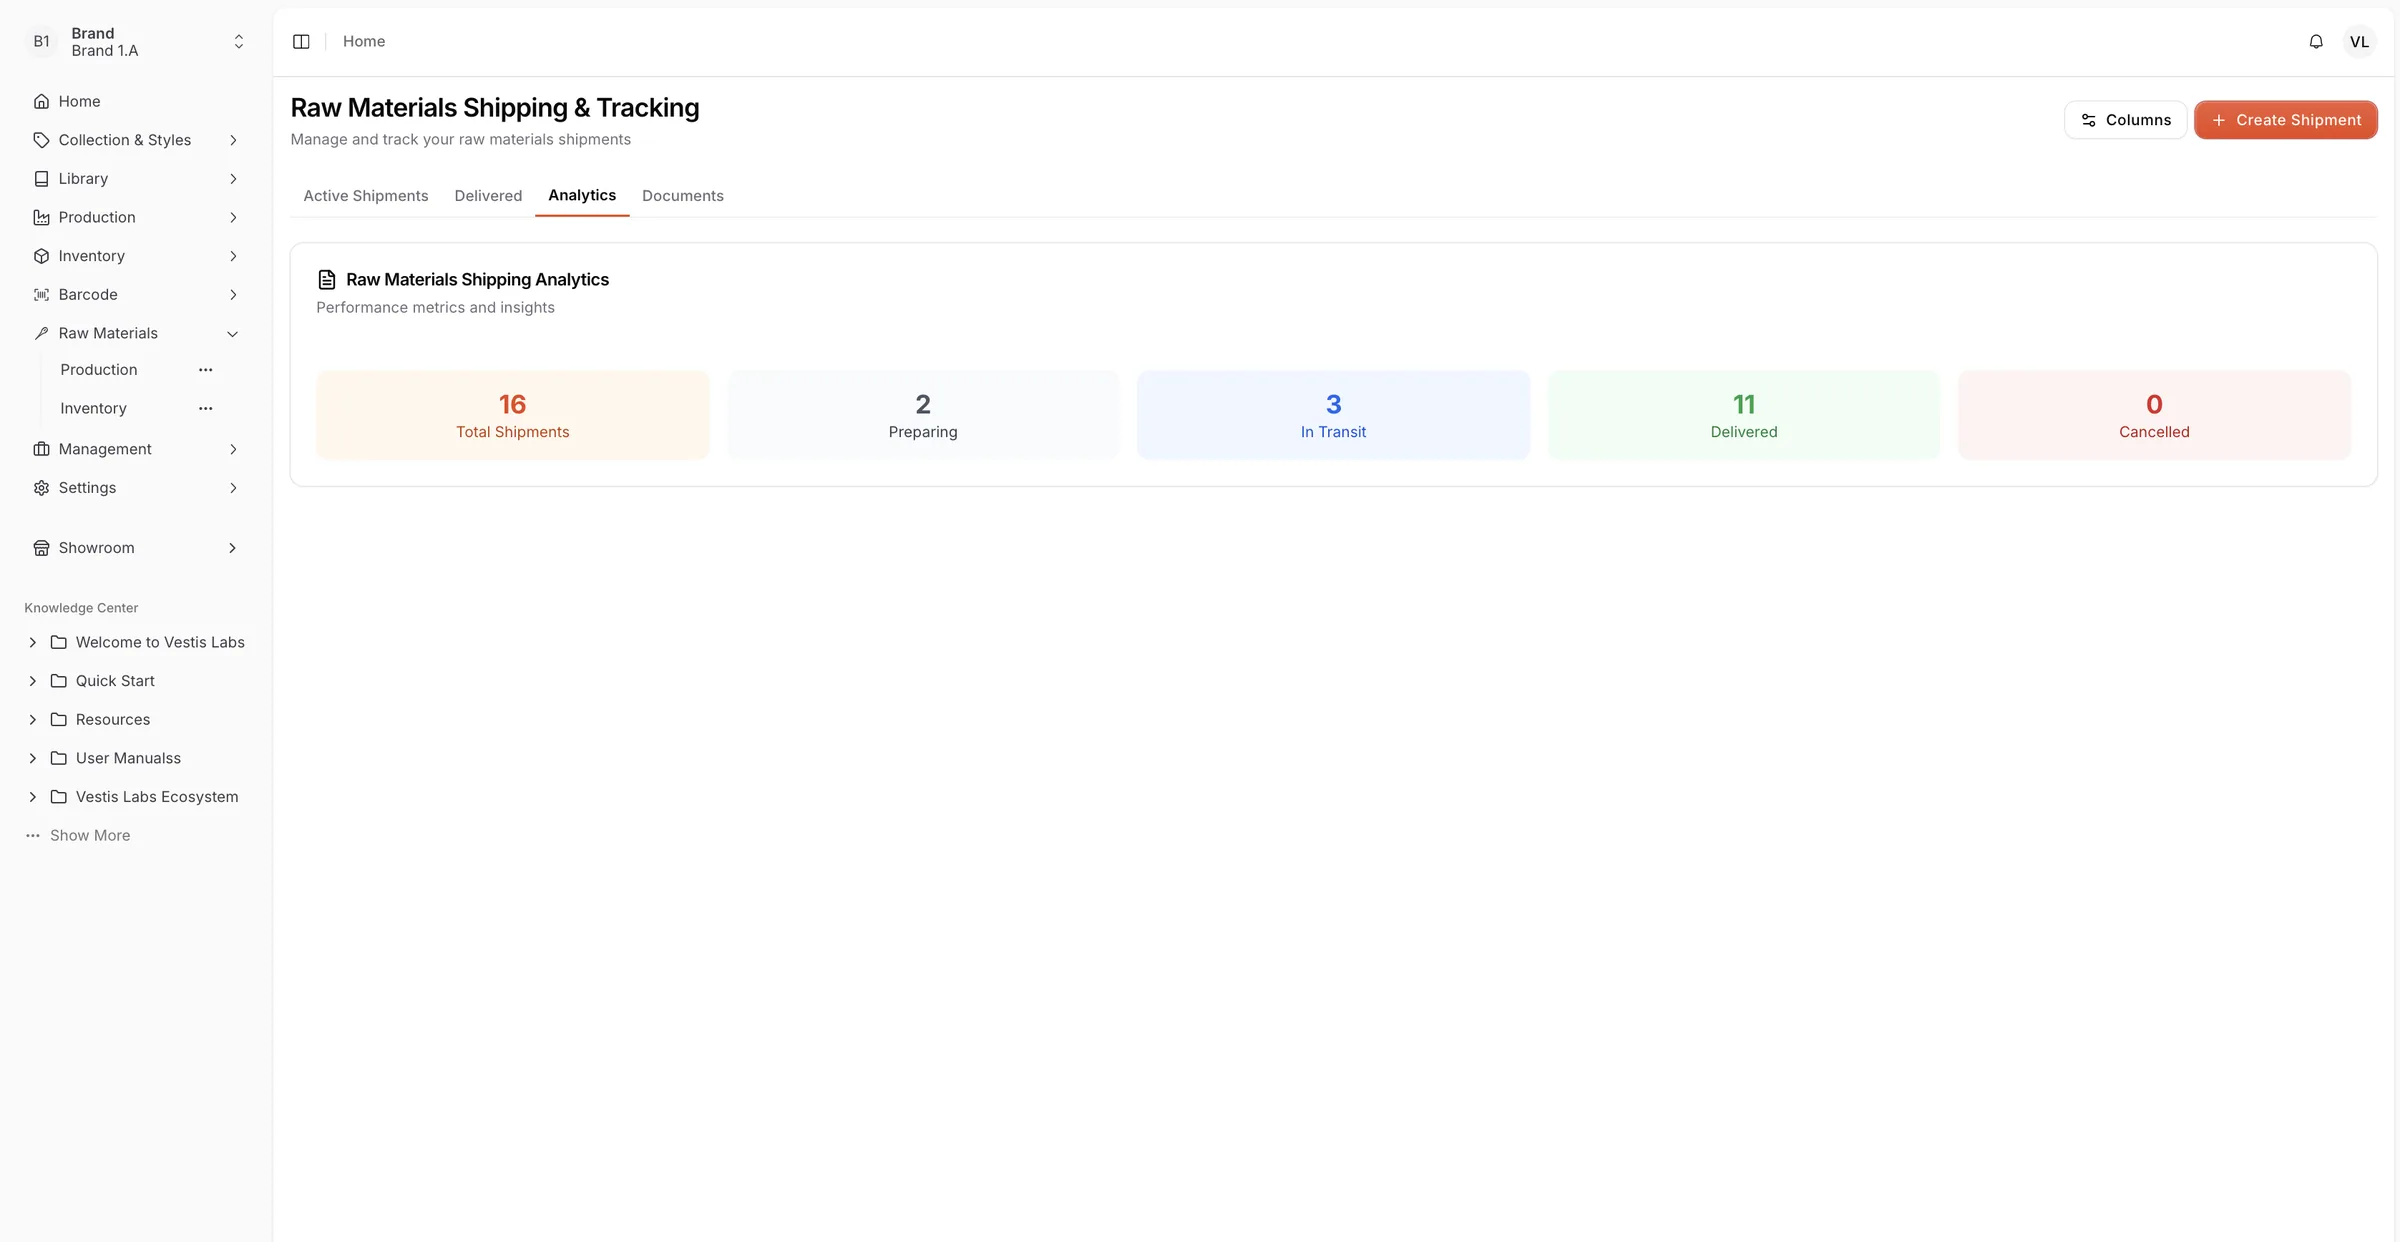Click the Showroom store icon

pos(41,548)
